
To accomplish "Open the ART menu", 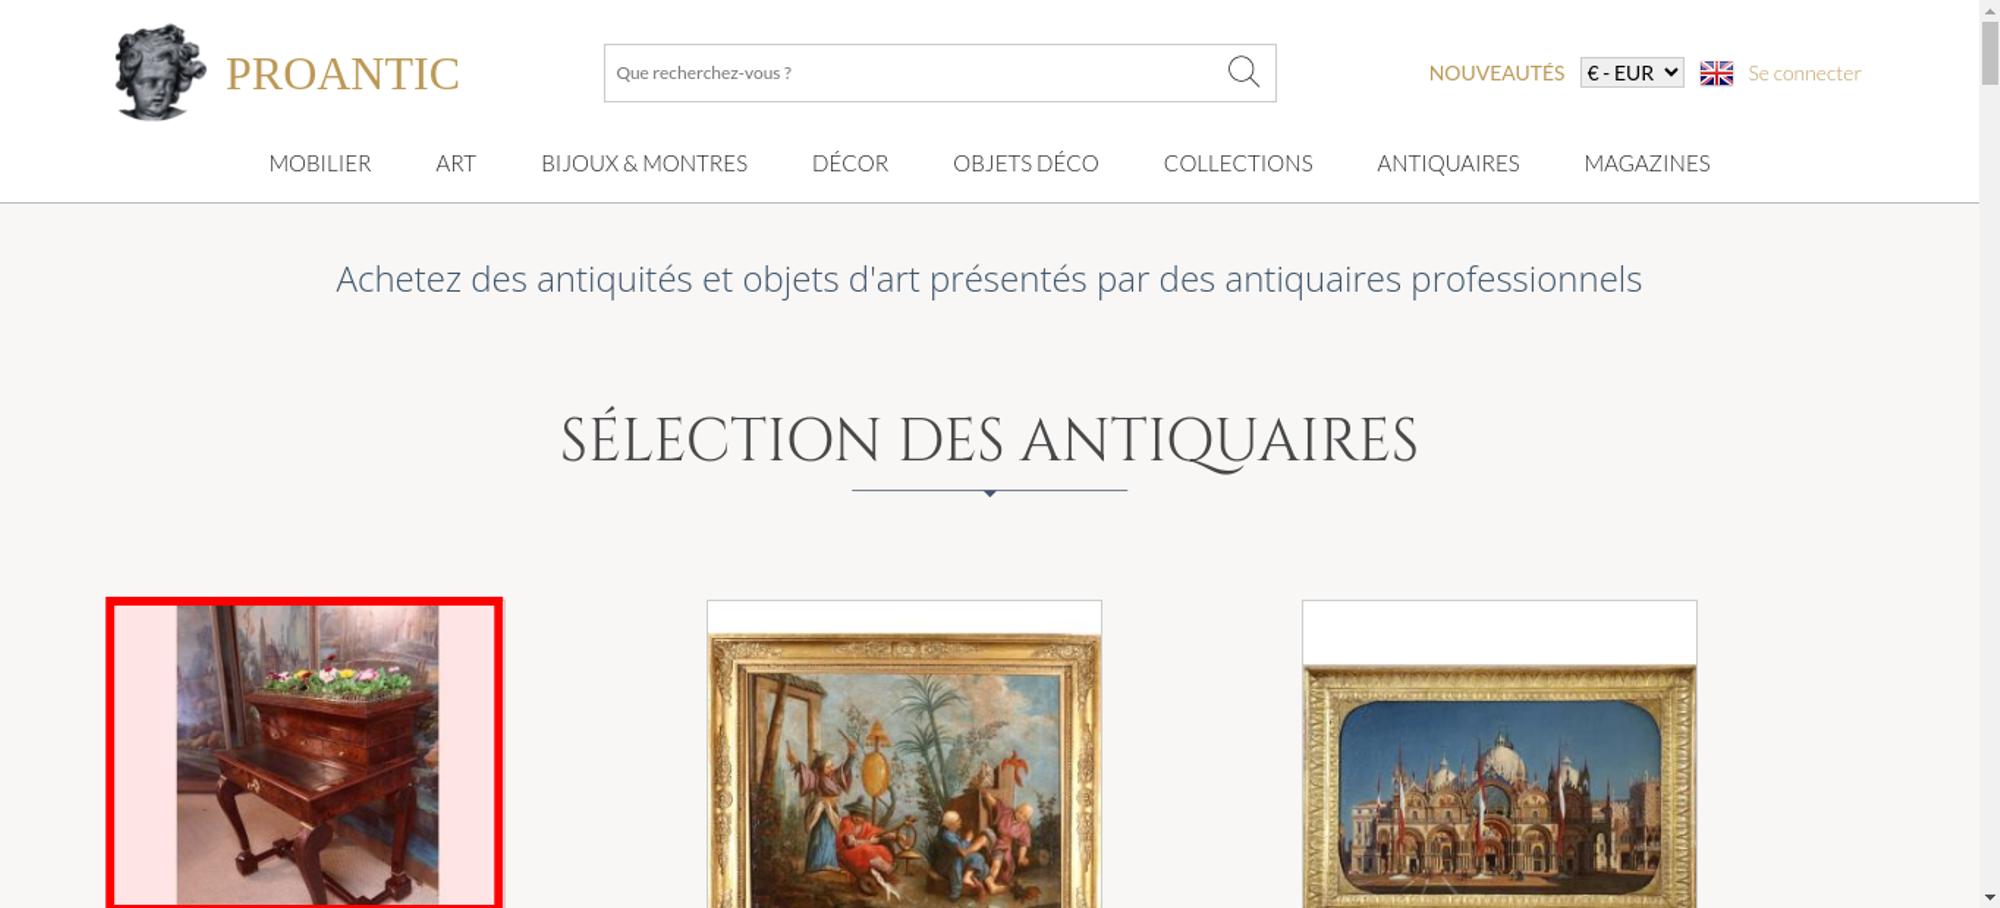I will pyautogui.click(x=455, y=163).
